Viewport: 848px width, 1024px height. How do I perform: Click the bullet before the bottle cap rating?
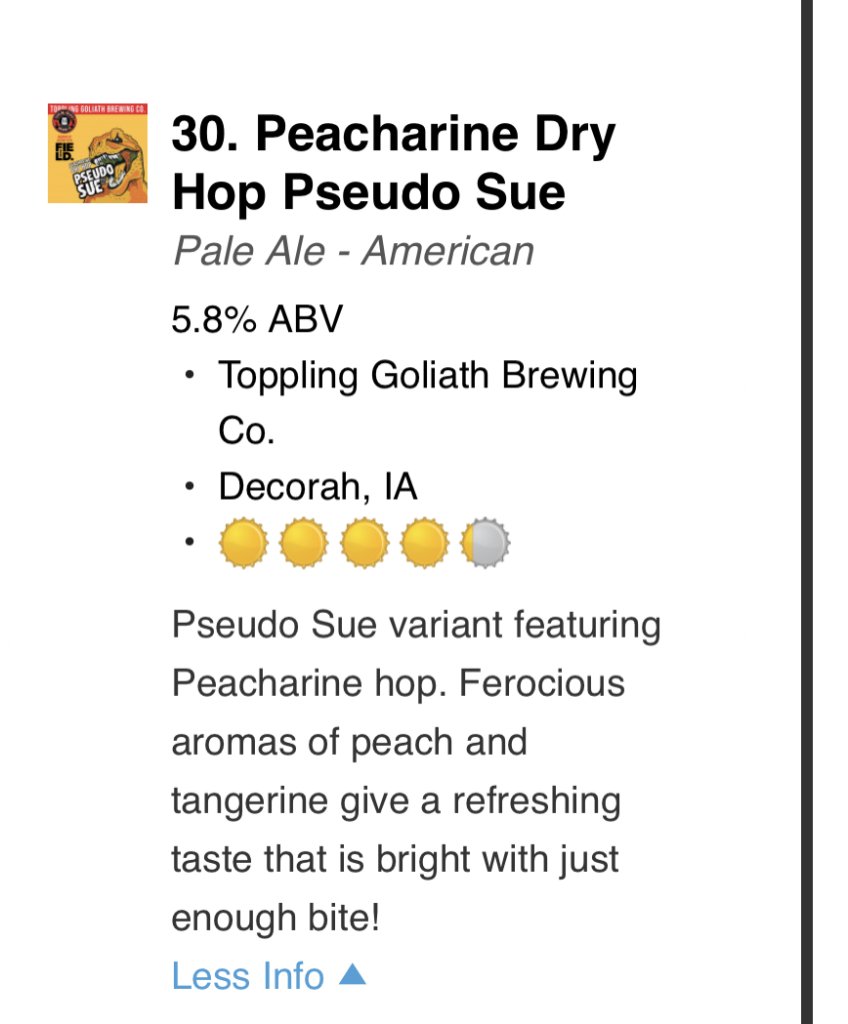pos(187,544)
